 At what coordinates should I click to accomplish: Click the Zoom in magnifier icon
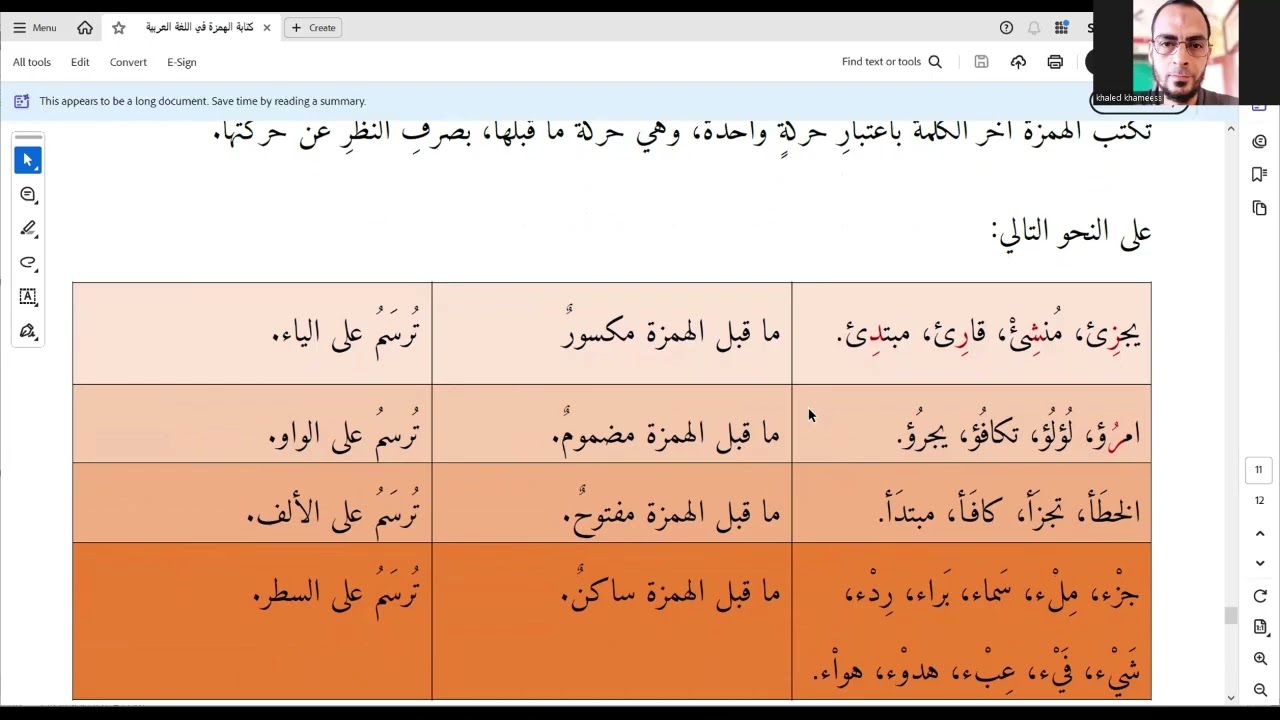click(x=1260, y=659)
